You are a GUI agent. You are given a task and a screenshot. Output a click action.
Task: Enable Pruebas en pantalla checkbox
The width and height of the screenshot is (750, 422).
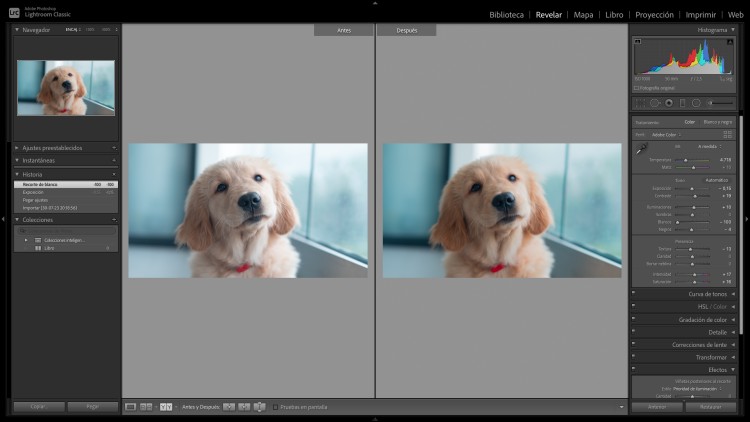click(x=276, y=407)
